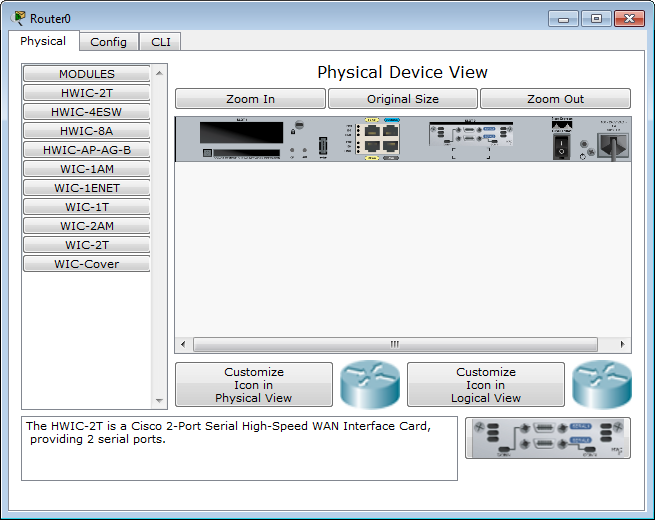Click the Original Size button
This screenshot has height=520, width=655.
[x=403, y=99]
